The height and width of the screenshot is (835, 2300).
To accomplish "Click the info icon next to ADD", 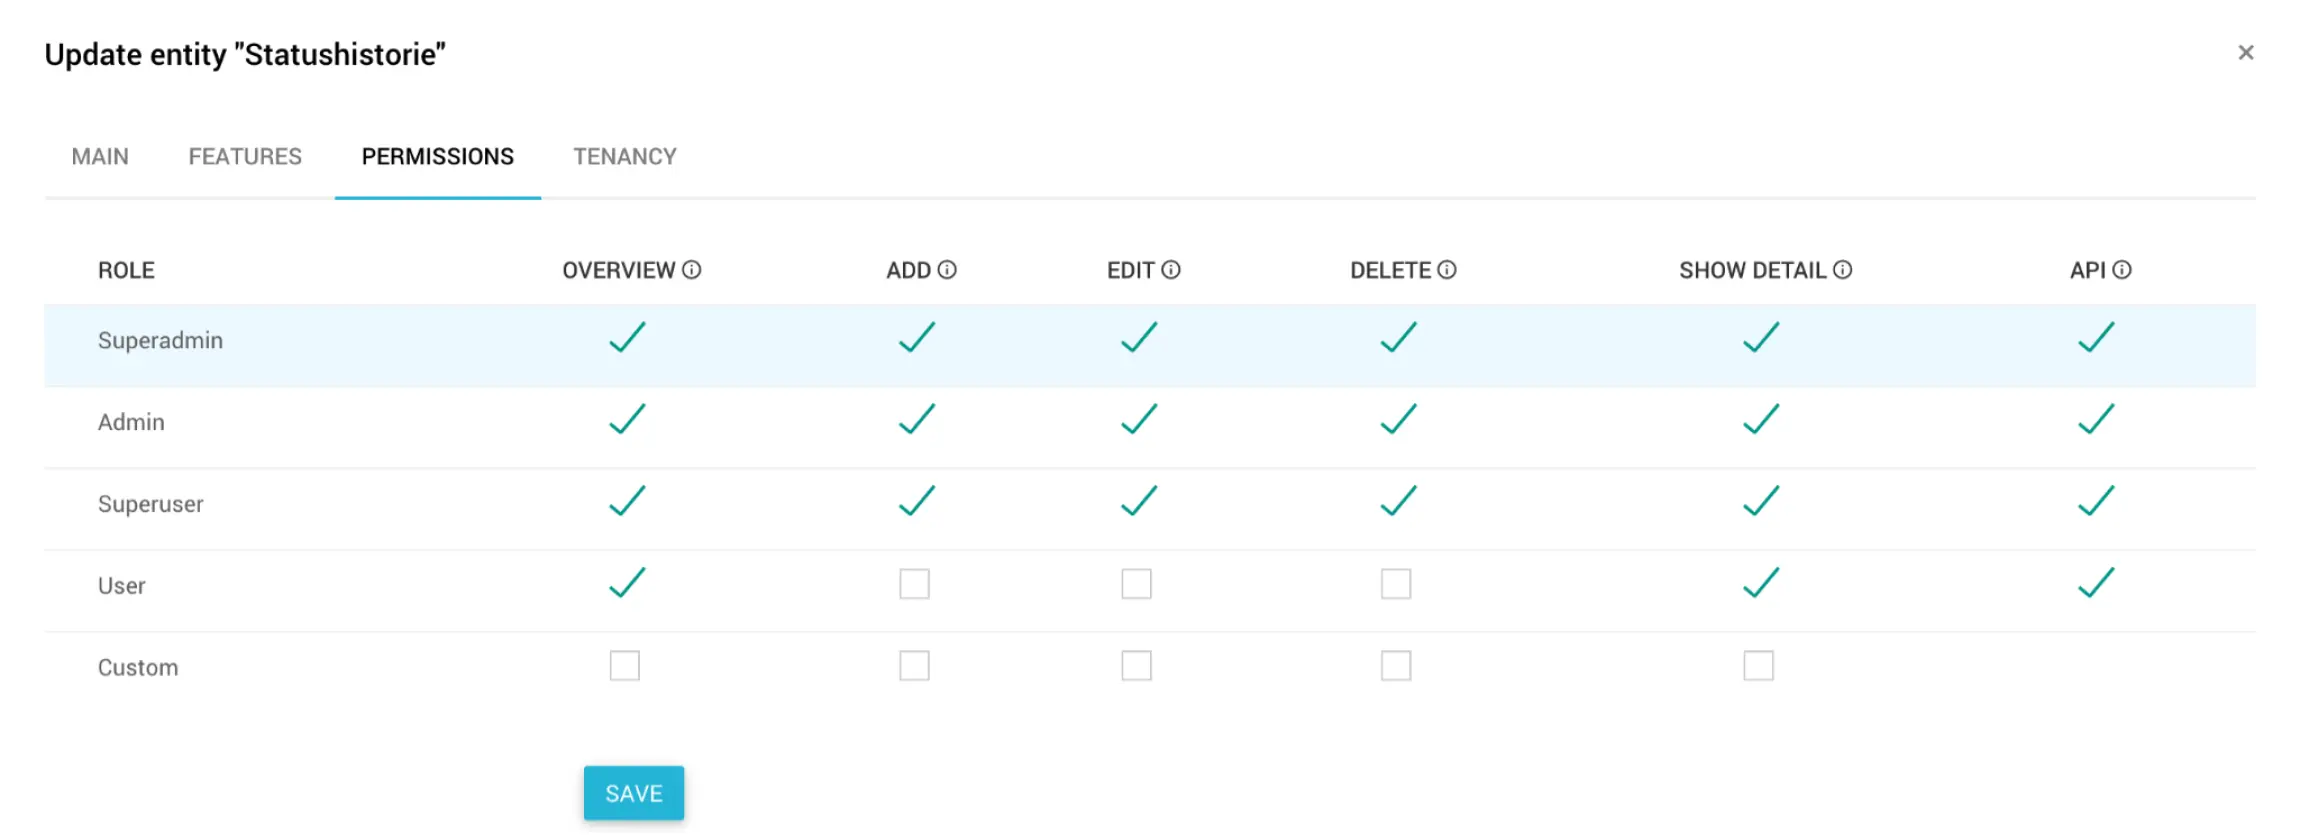I will click(x=947, y=270).
